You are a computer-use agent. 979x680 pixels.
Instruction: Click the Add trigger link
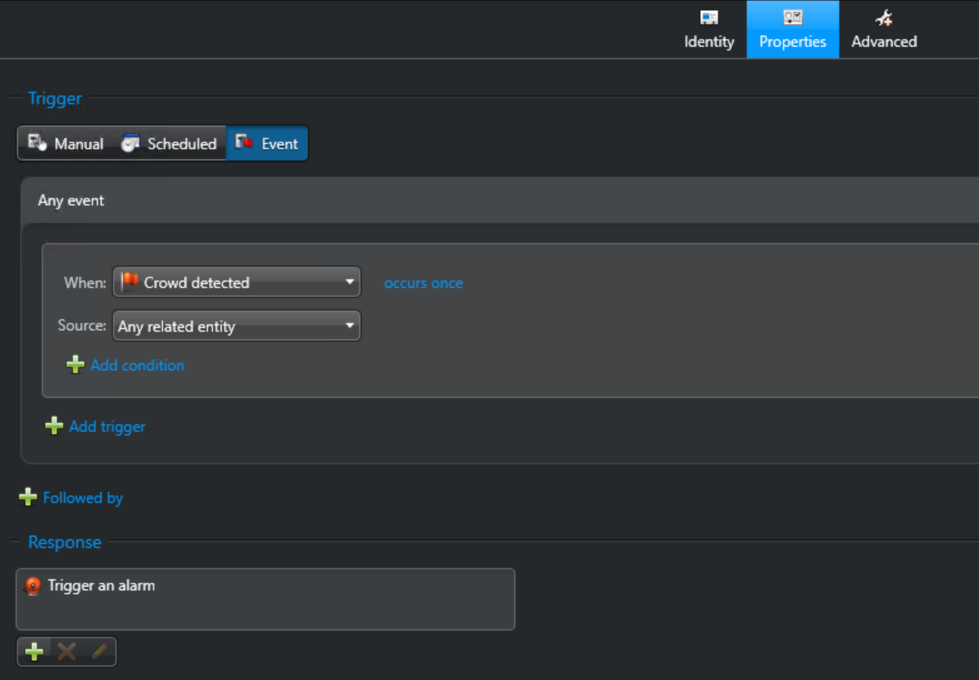[107, 427]
